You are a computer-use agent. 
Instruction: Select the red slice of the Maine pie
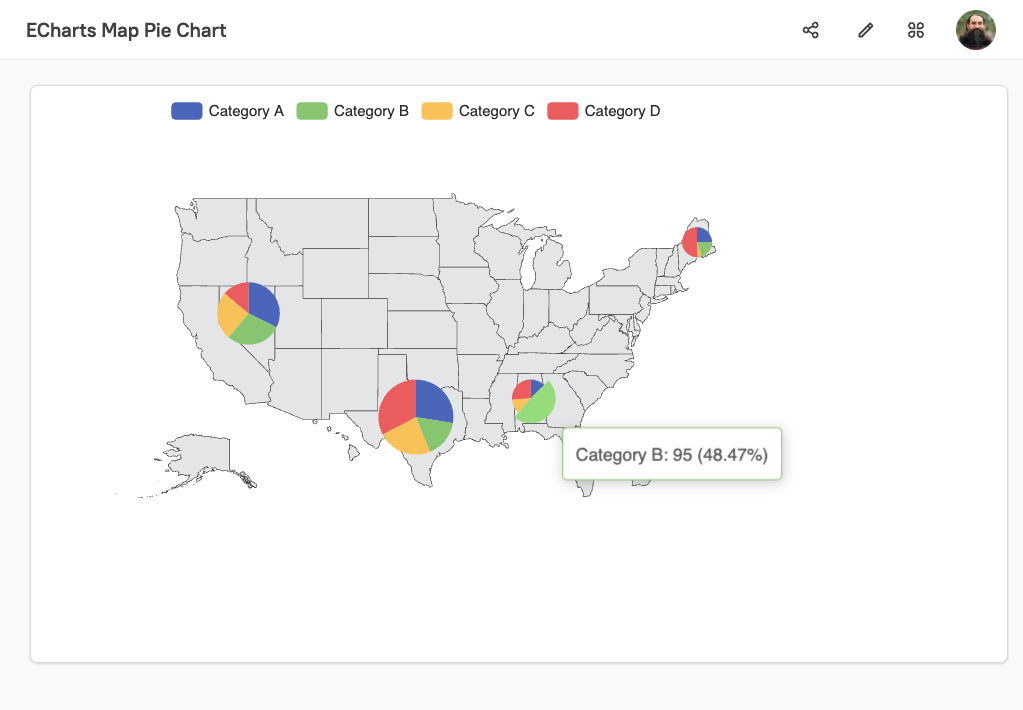[x=689, y=243]
